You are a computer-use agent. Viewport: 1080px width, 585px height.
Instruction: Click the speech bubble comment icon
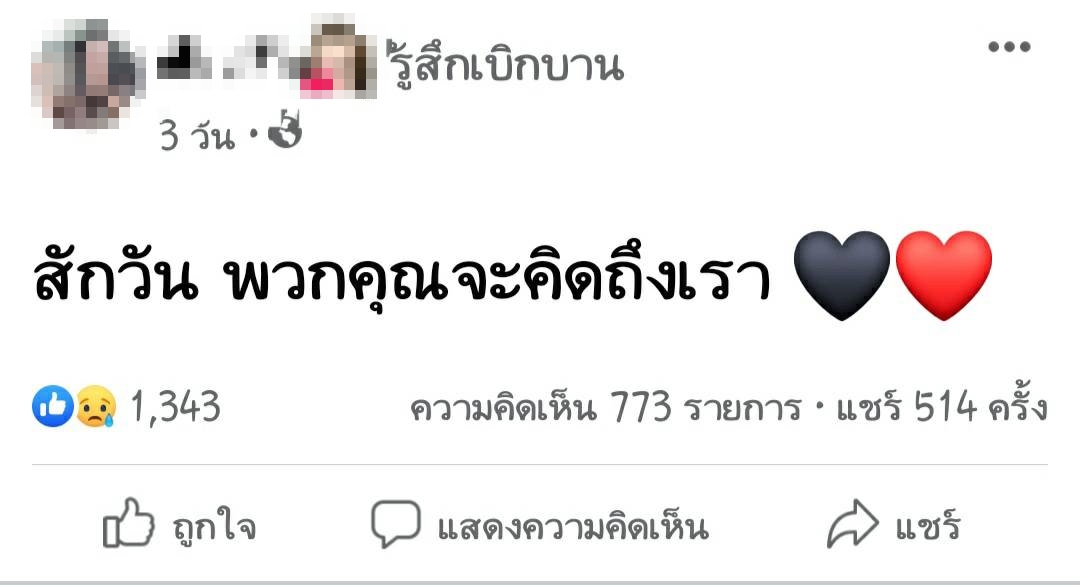(395, 524)
